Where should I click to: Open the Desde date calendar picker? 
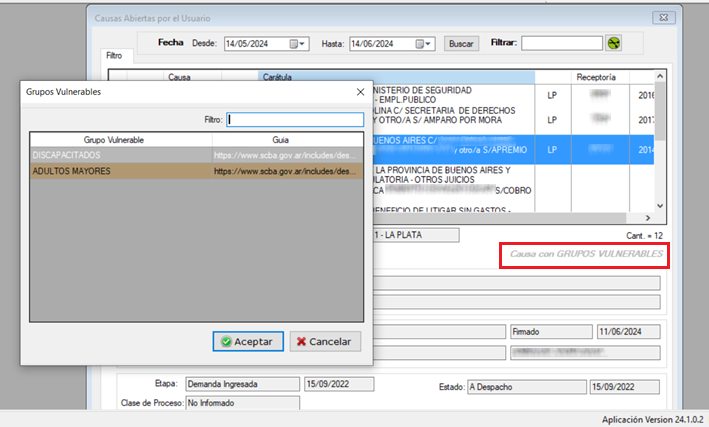pyautogui.click(x=294, y=44)
